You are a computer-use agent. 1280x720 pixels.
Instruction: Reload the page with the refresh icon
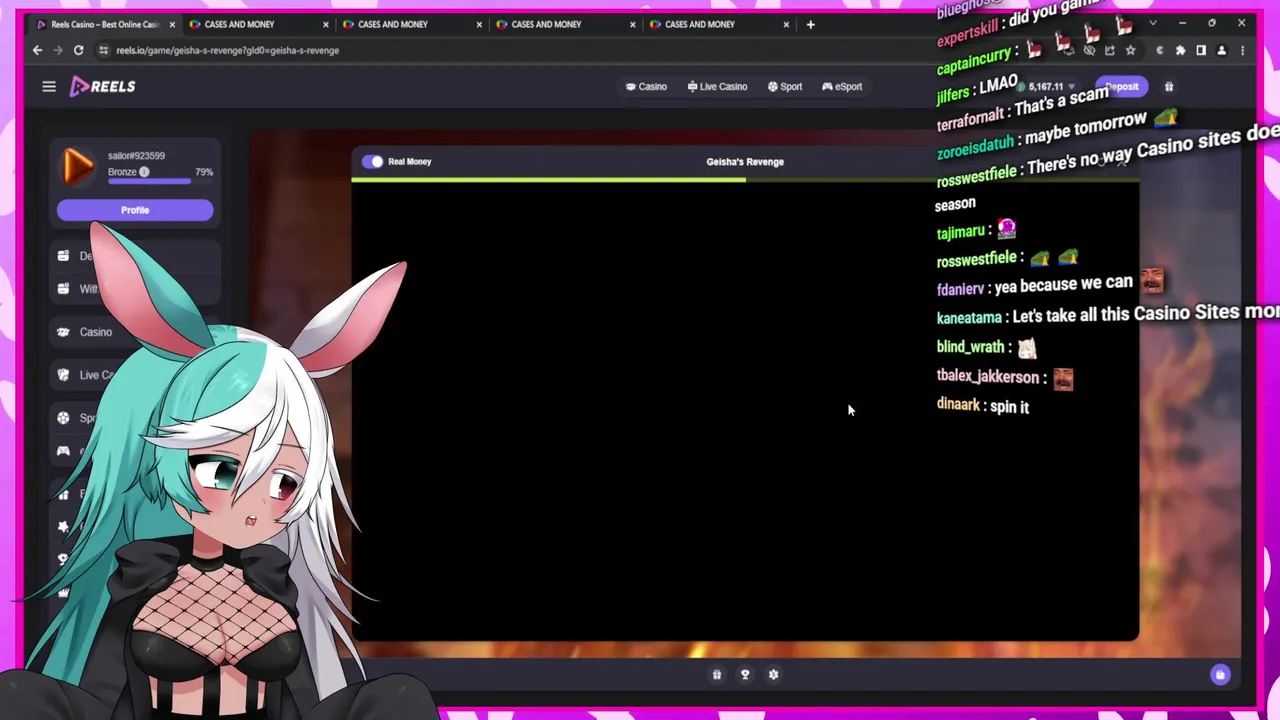pyautogui.click(x=78, y=50)
